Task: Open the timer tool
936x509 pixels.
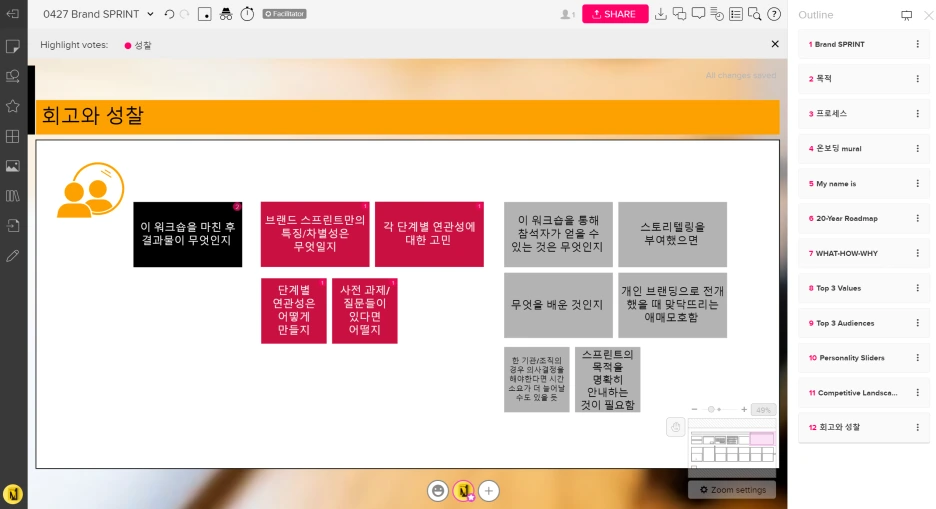Action: tap(247, 14)
